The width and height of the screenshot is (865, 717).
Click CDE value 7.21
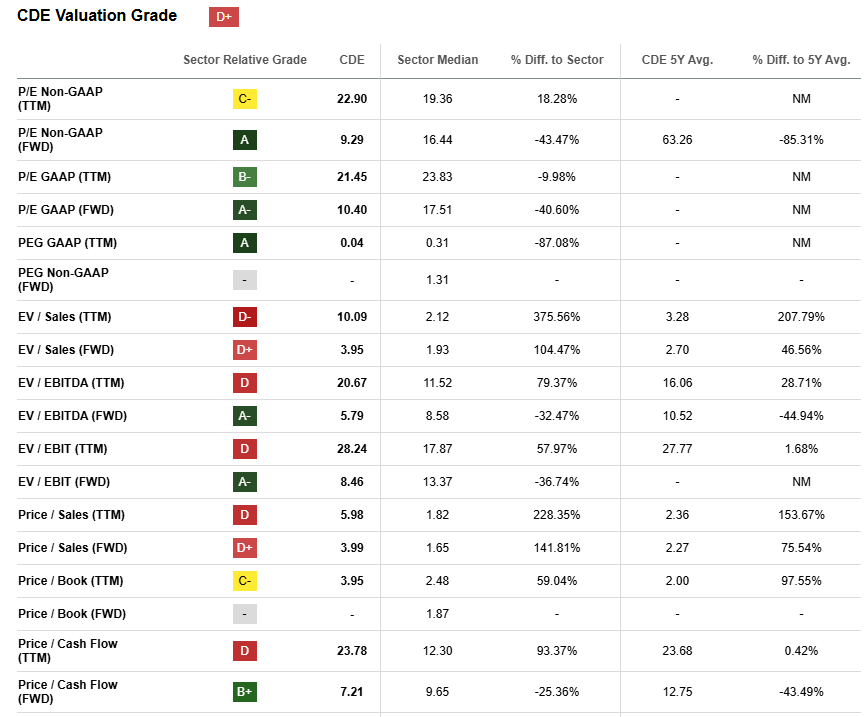tap(352, 692)
